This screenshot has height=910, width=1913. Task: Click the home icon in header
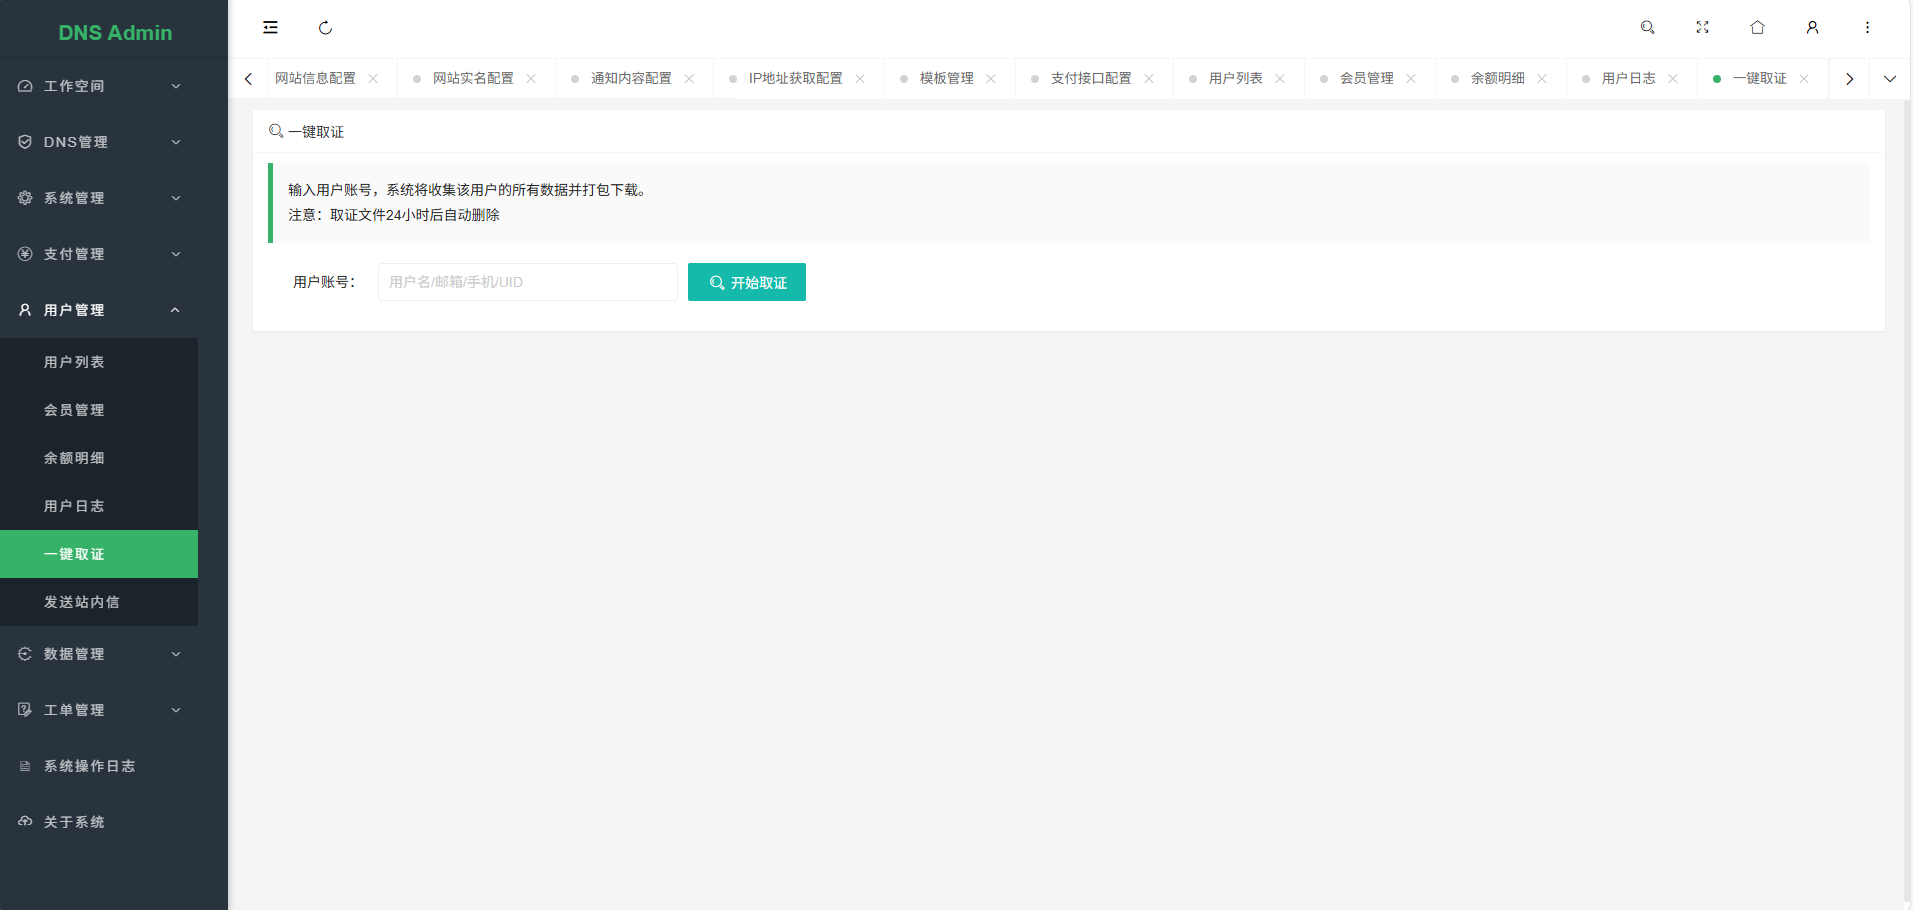[1757, 28]
